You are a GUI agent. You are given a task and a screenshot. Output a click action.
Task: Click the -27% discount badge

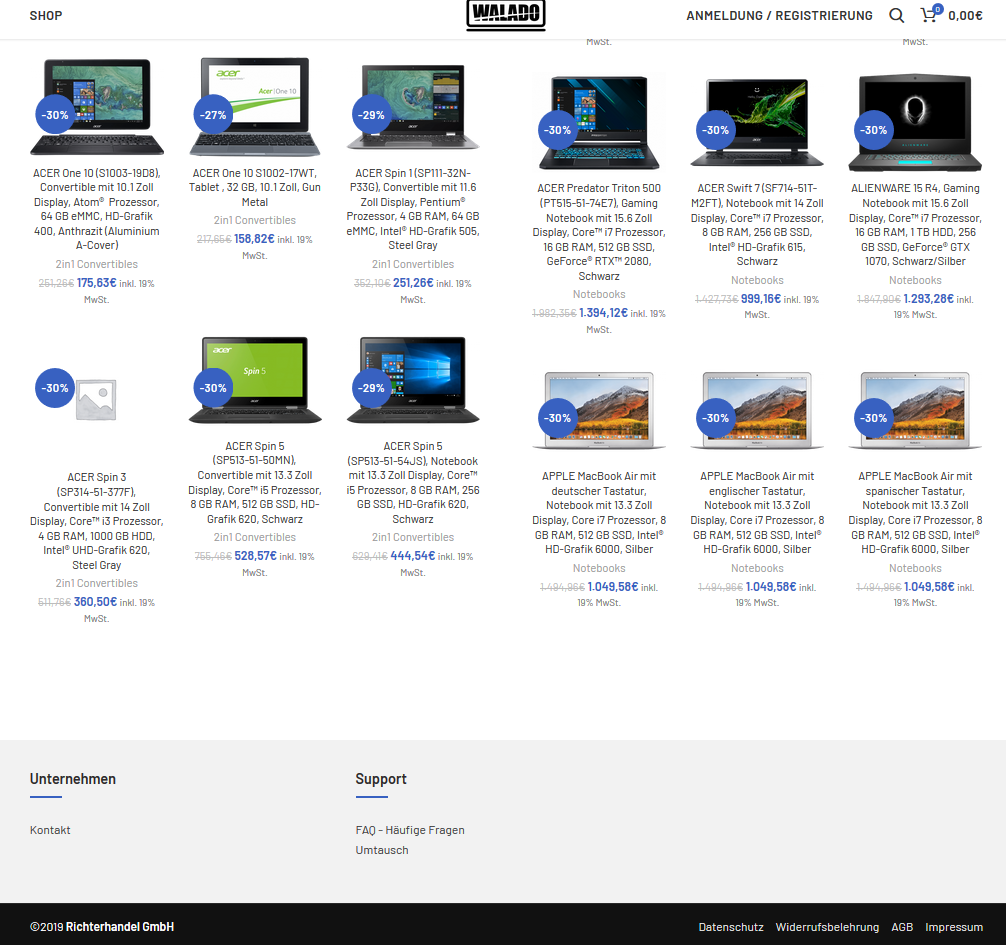coord(213,115)
